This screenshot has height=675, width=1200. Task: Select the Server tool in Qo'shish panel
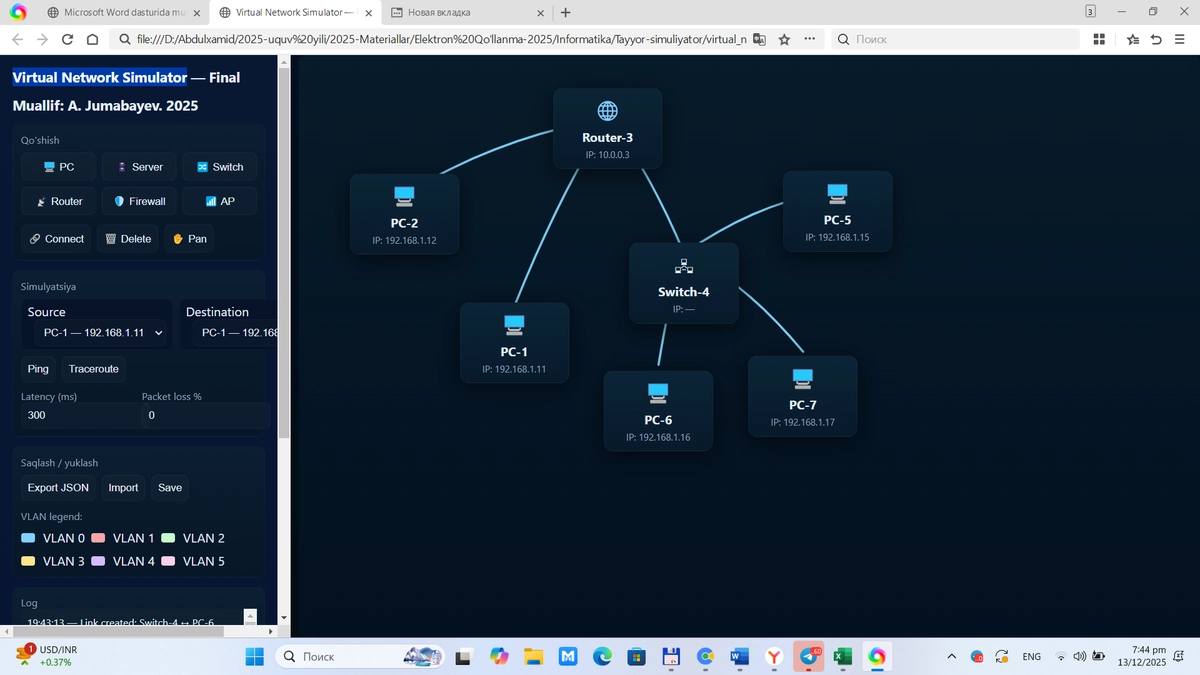coord(138,166)
